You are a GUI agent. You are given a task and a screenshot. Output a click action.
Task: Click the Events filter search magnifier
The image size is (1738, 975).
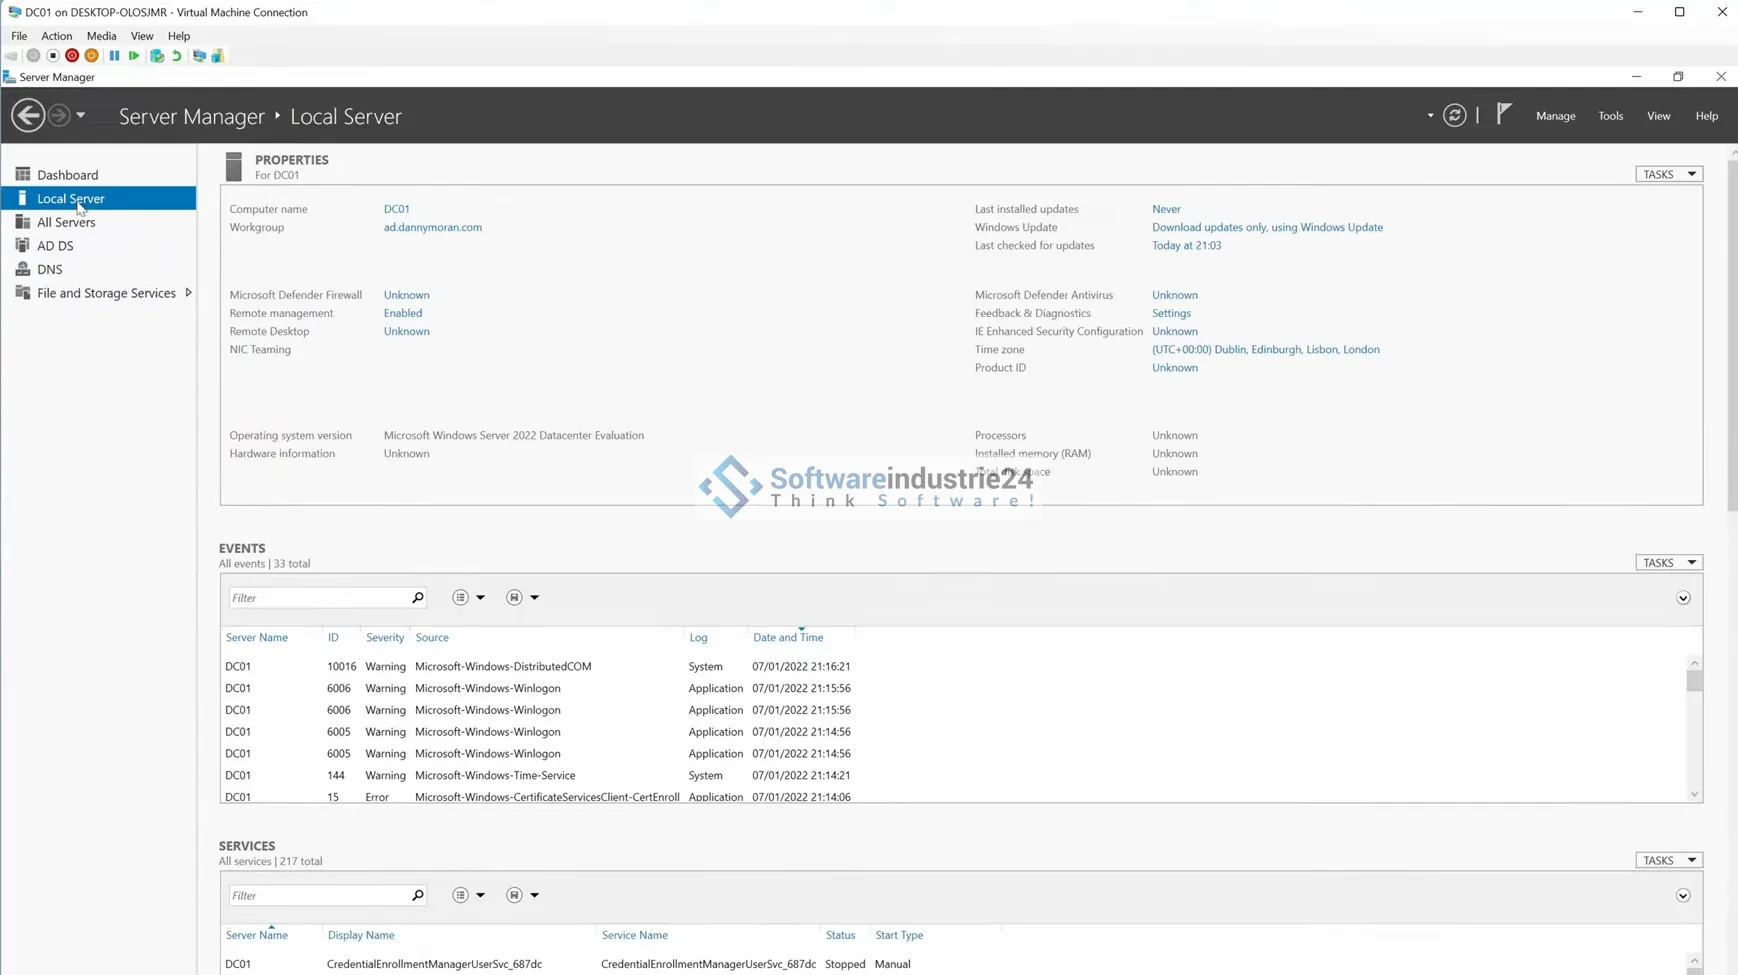click(418, 598)
